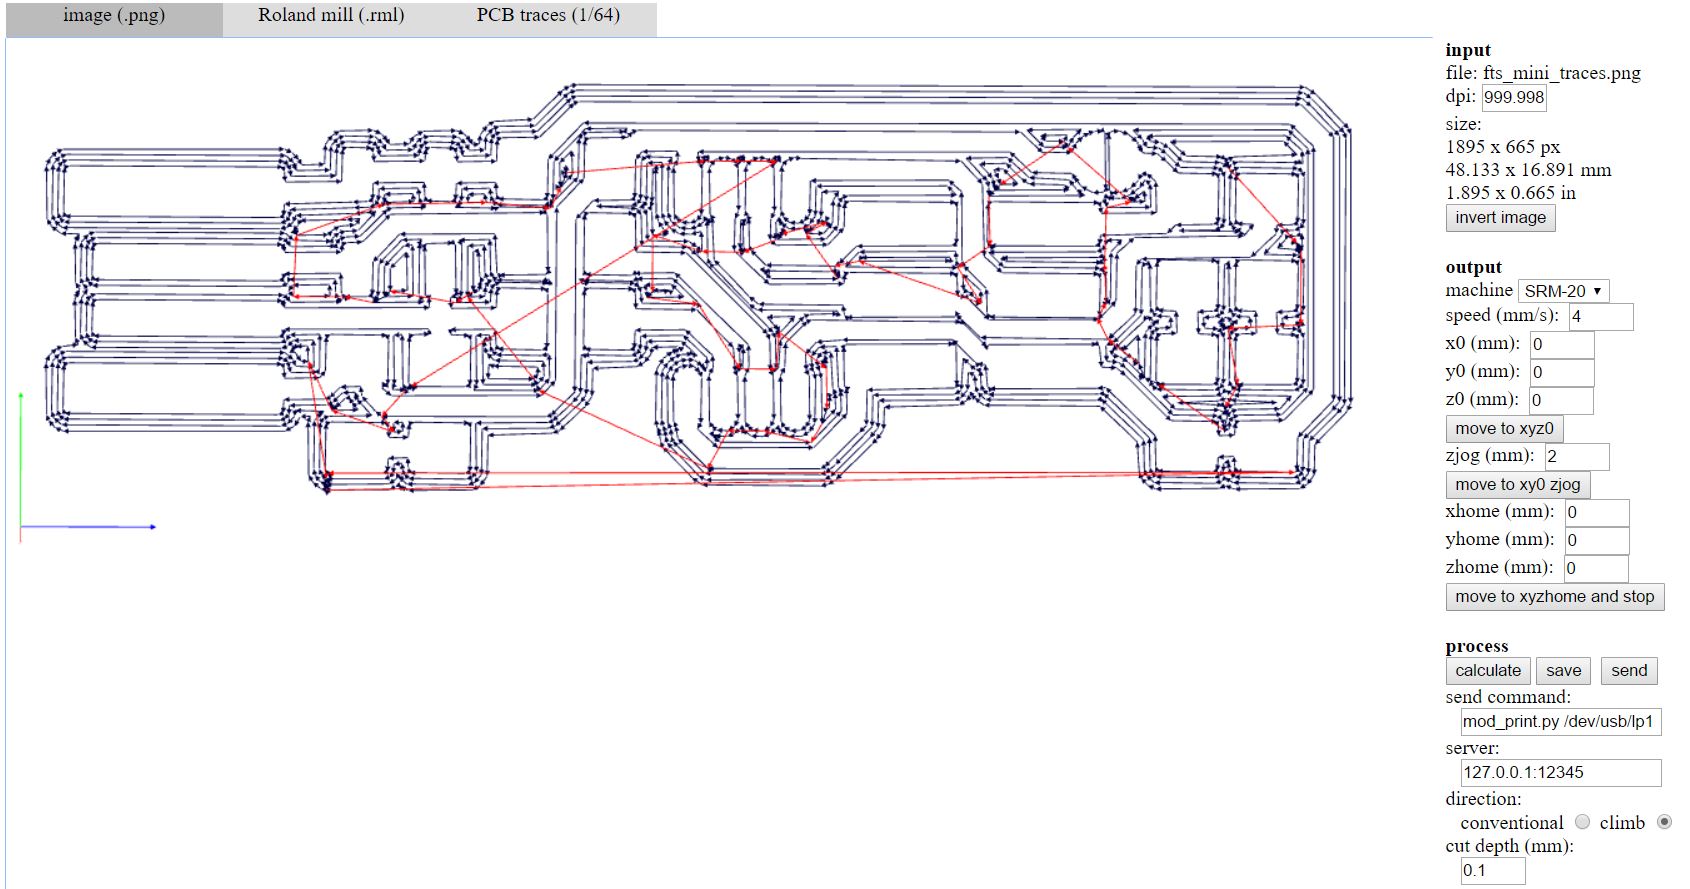Edit the dpi value field

[x=1514, y=97]
